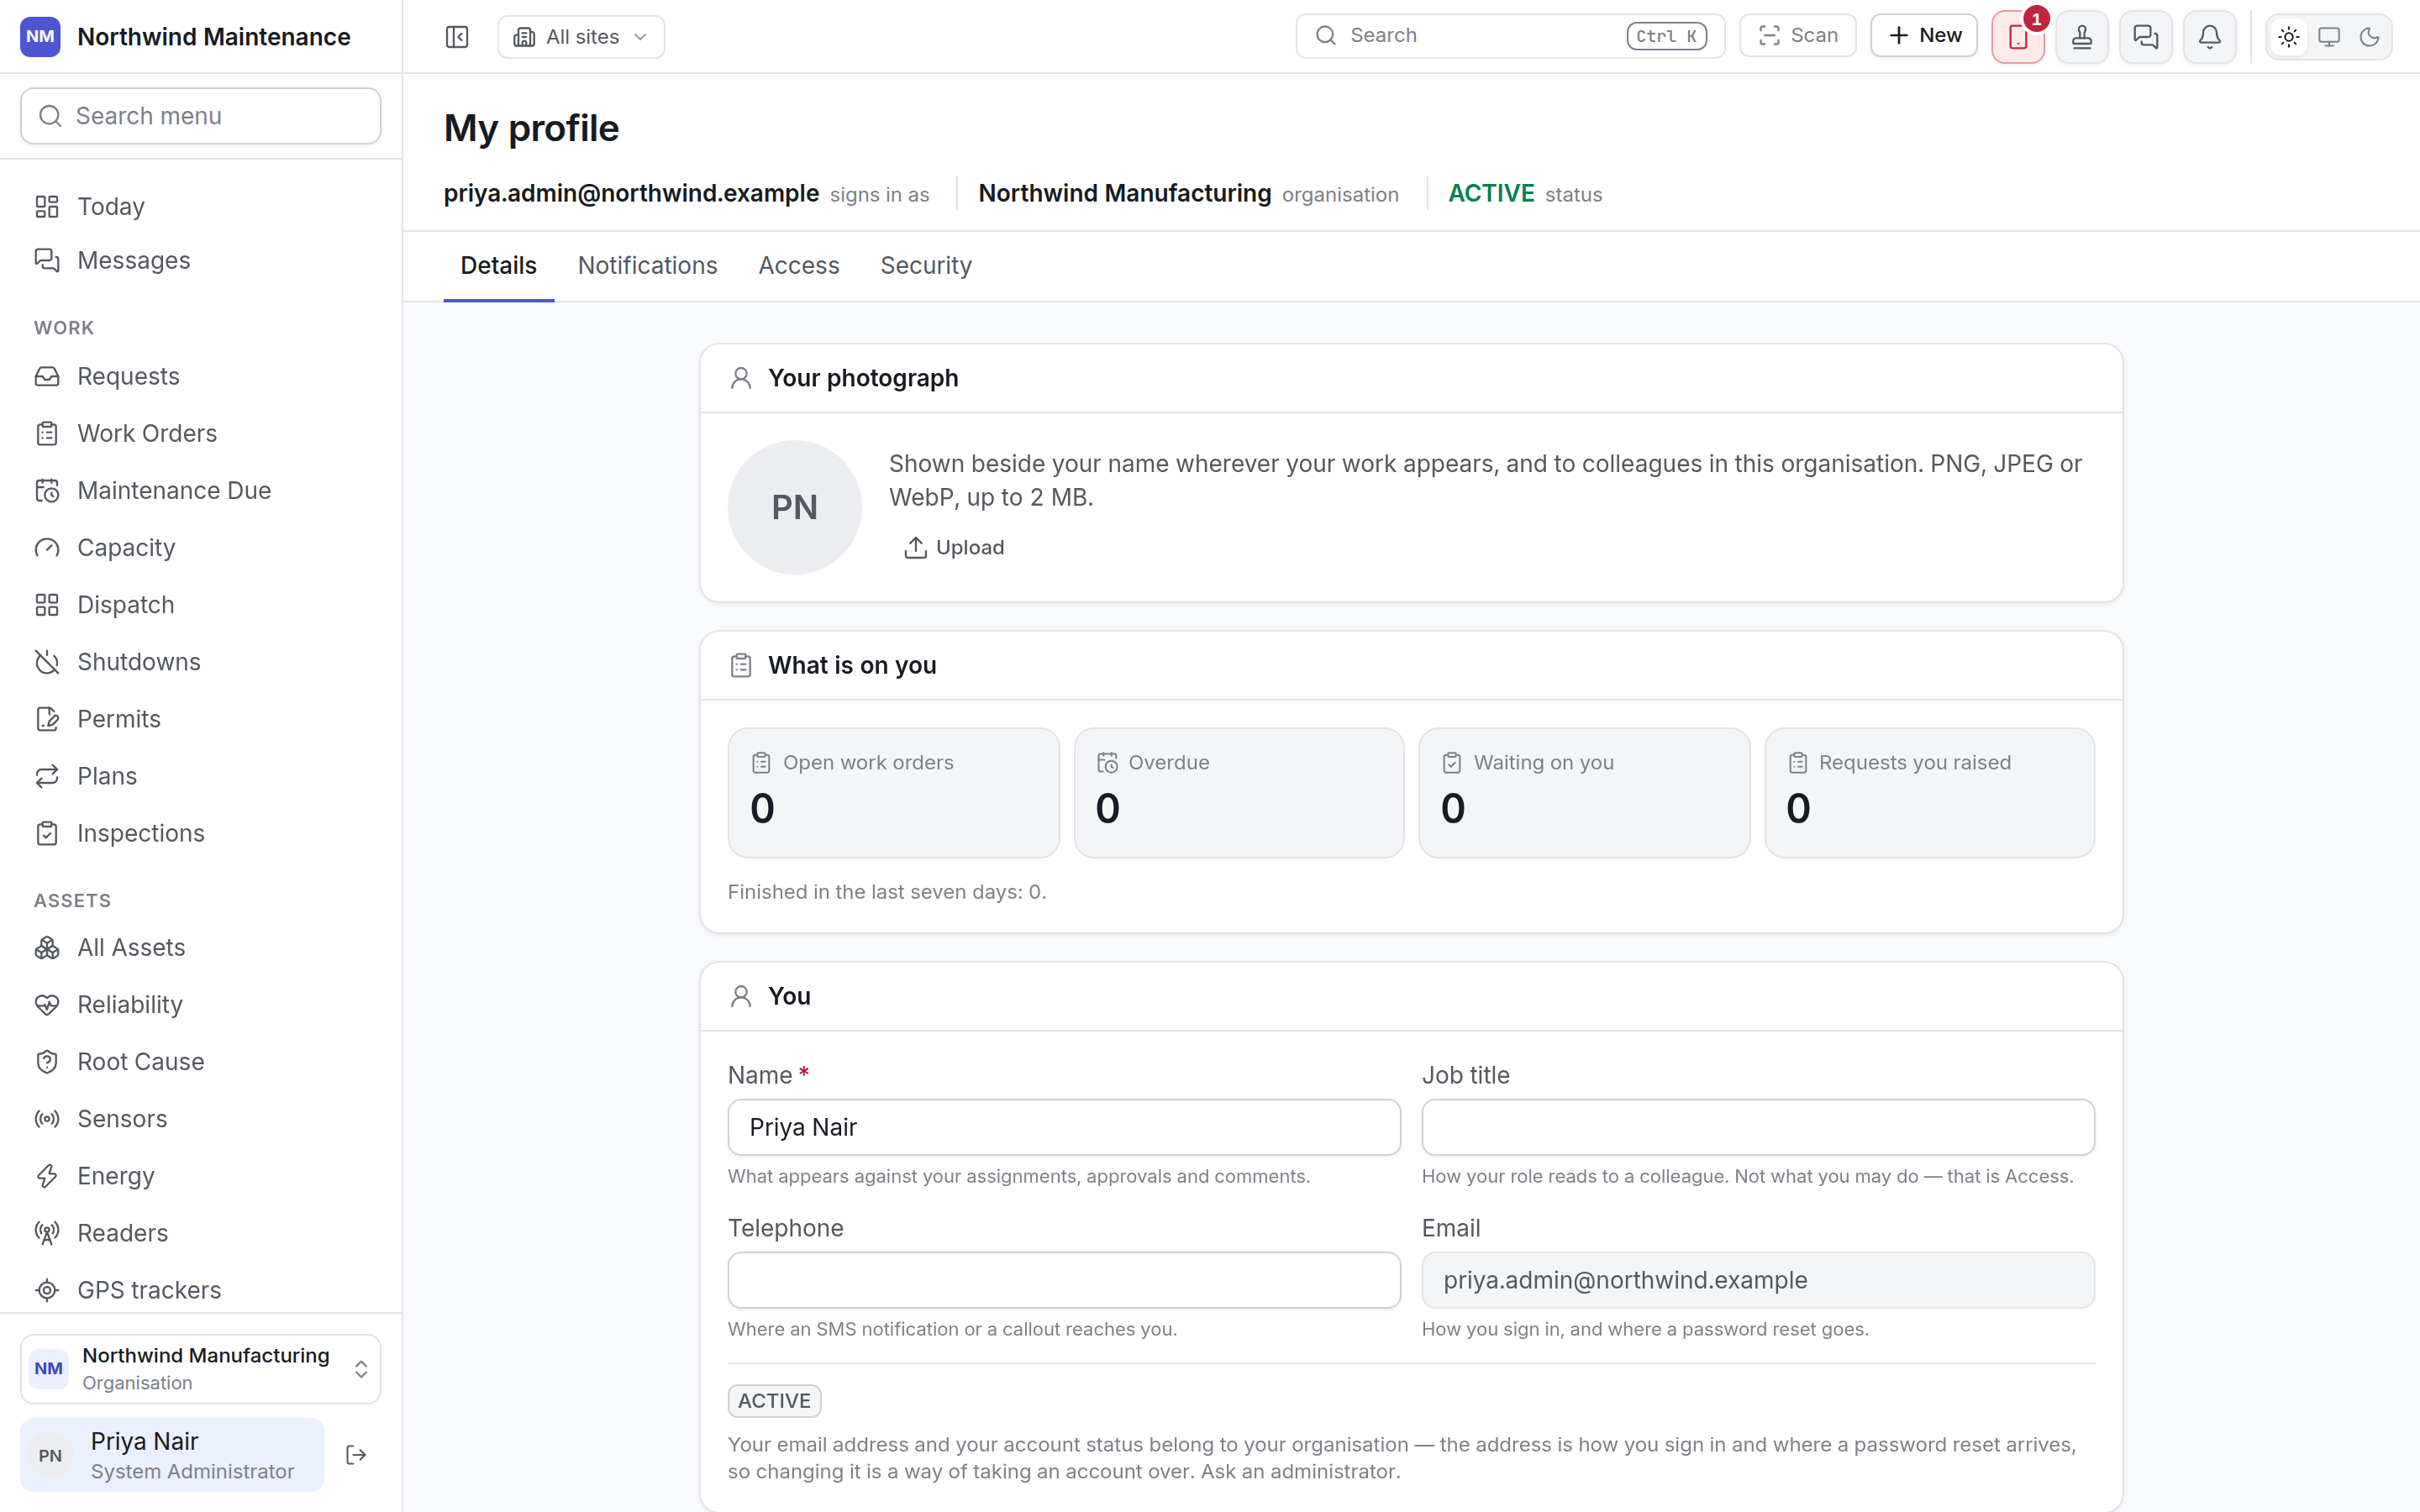
Task: Click the red alert icon with the badge showing 1
Action: 2018,37
